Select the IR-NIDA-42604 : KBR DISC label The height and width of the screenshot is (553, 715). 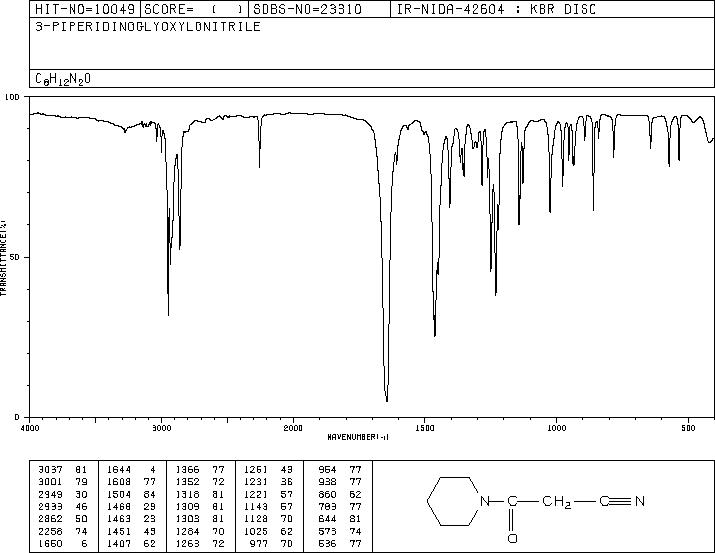click(x=496, y=9)
